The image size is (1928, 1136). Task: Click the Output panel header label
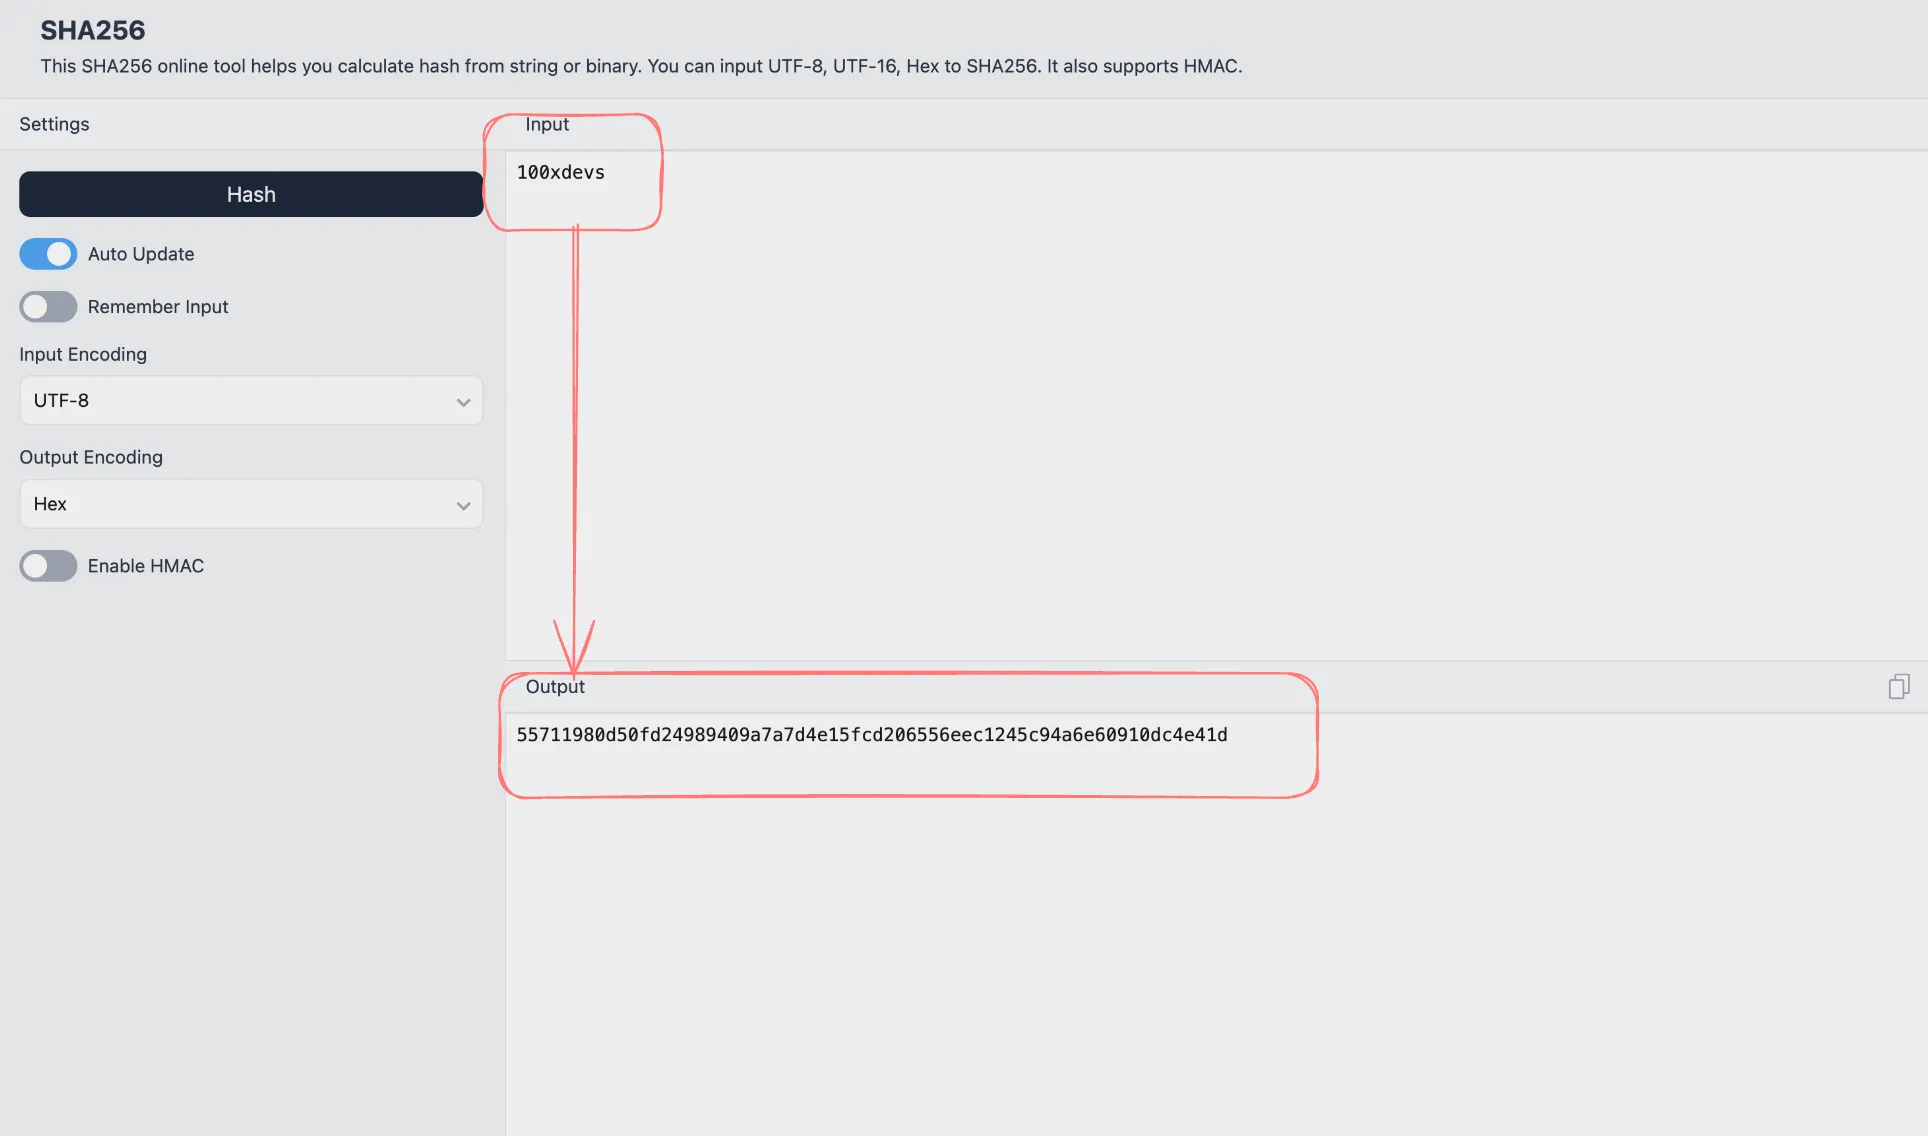tap(555, 687)
